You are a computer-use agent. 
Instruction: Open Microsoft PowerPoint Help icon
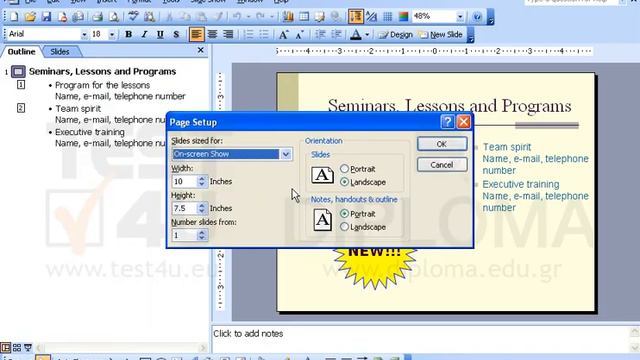[x=477, y=17]
